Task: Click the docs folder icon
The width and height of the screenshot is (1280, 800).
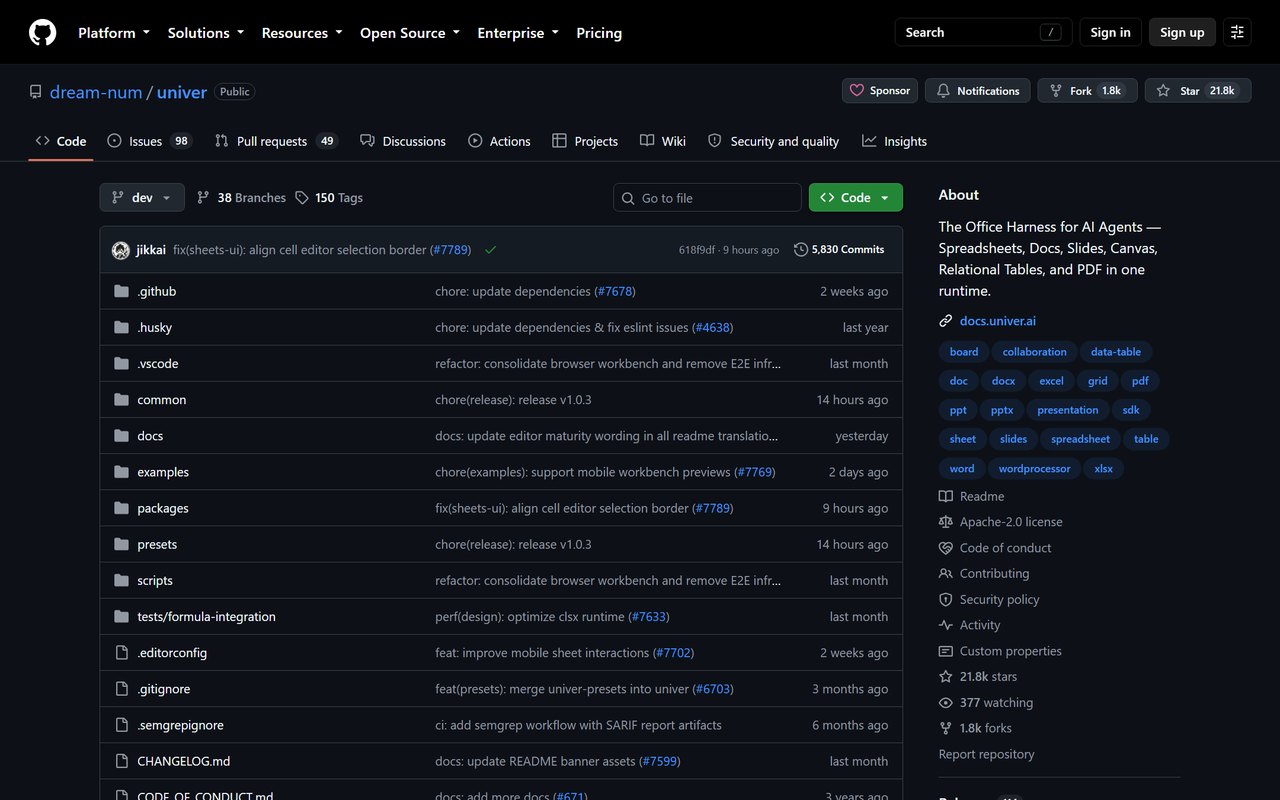Action: 122,436
